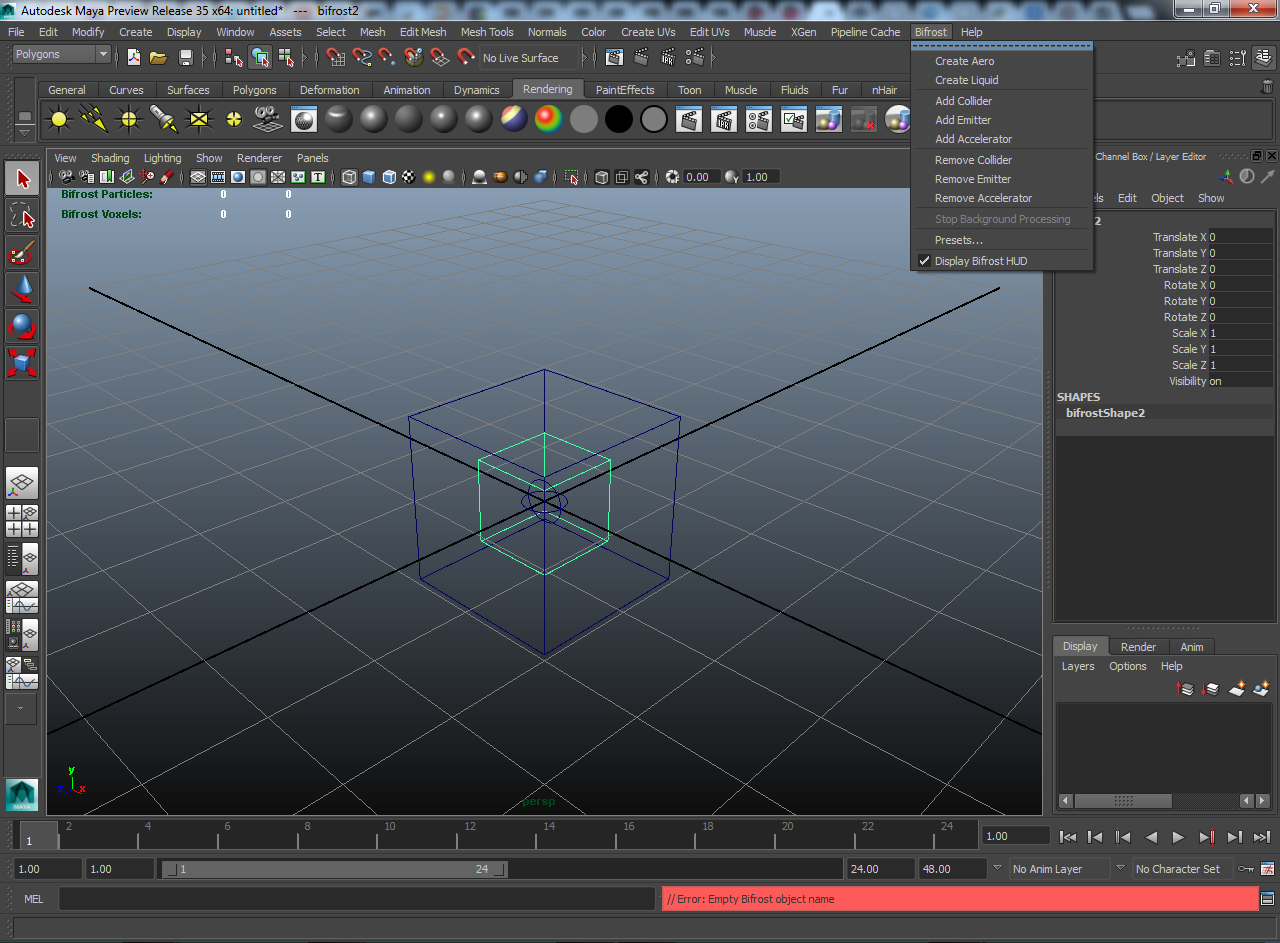Choose the Scale tool cube icon
This screenshot has width=1280, height=943.
22,362
